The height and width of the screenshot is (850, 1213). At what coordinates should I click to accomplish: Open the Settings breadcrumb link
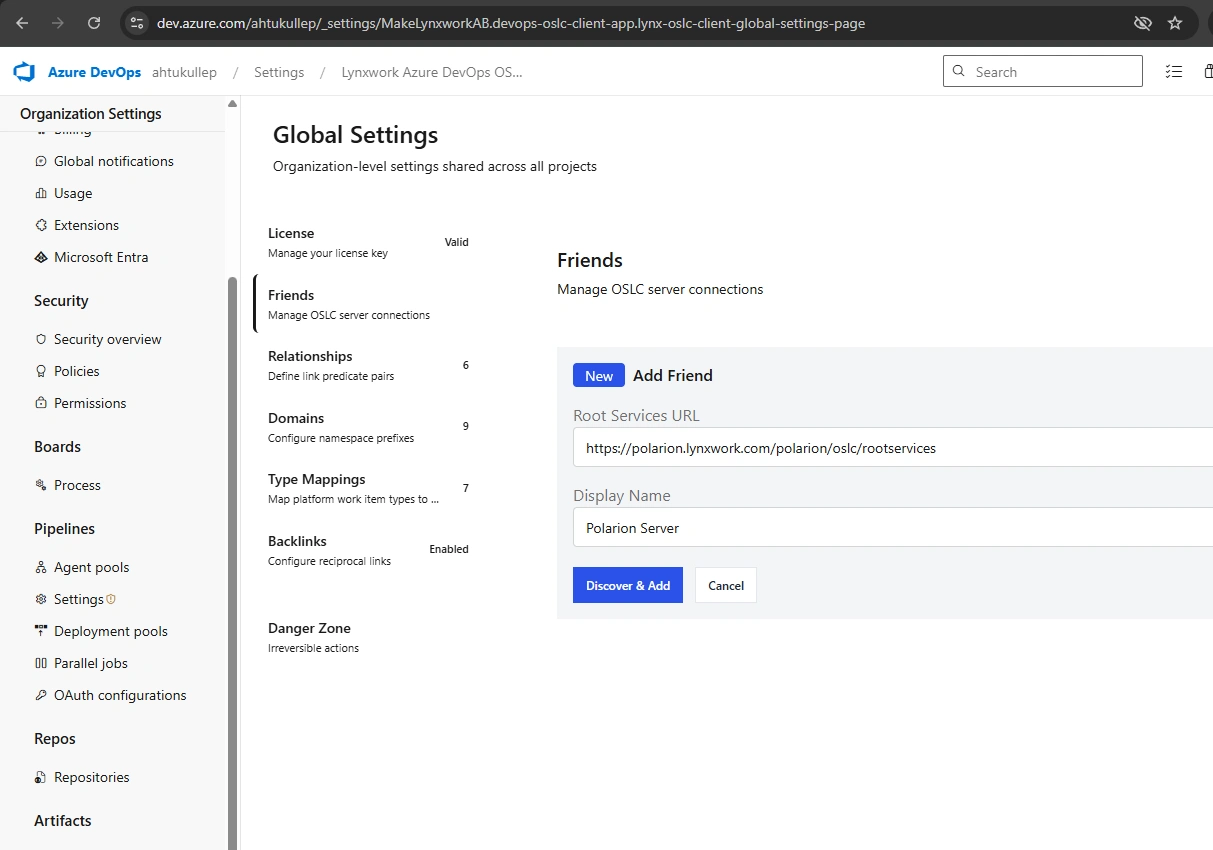[x=279, y=72]
